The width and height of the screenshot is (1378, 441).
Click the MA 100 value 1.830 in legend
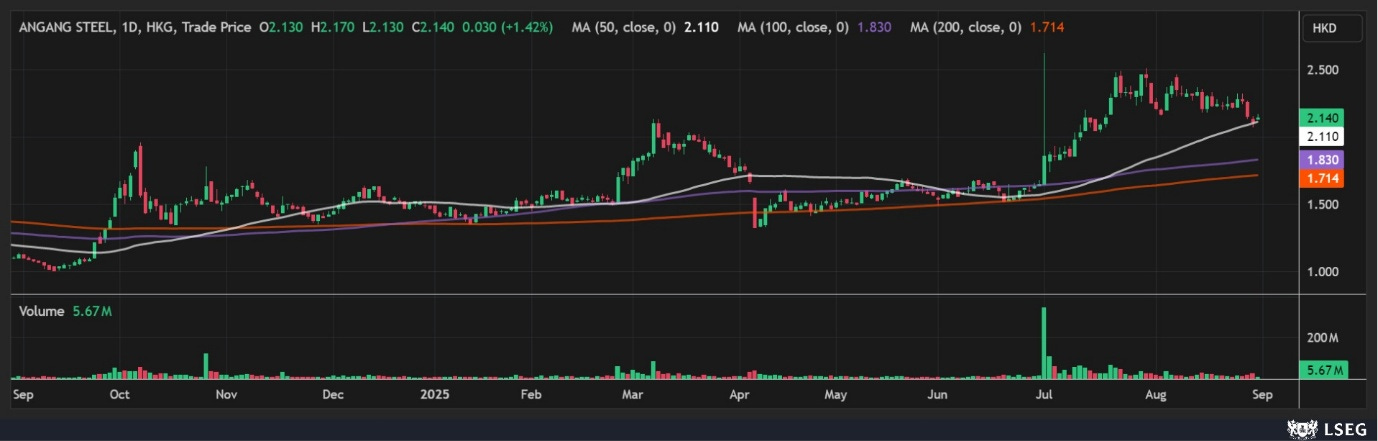point(875,28)
